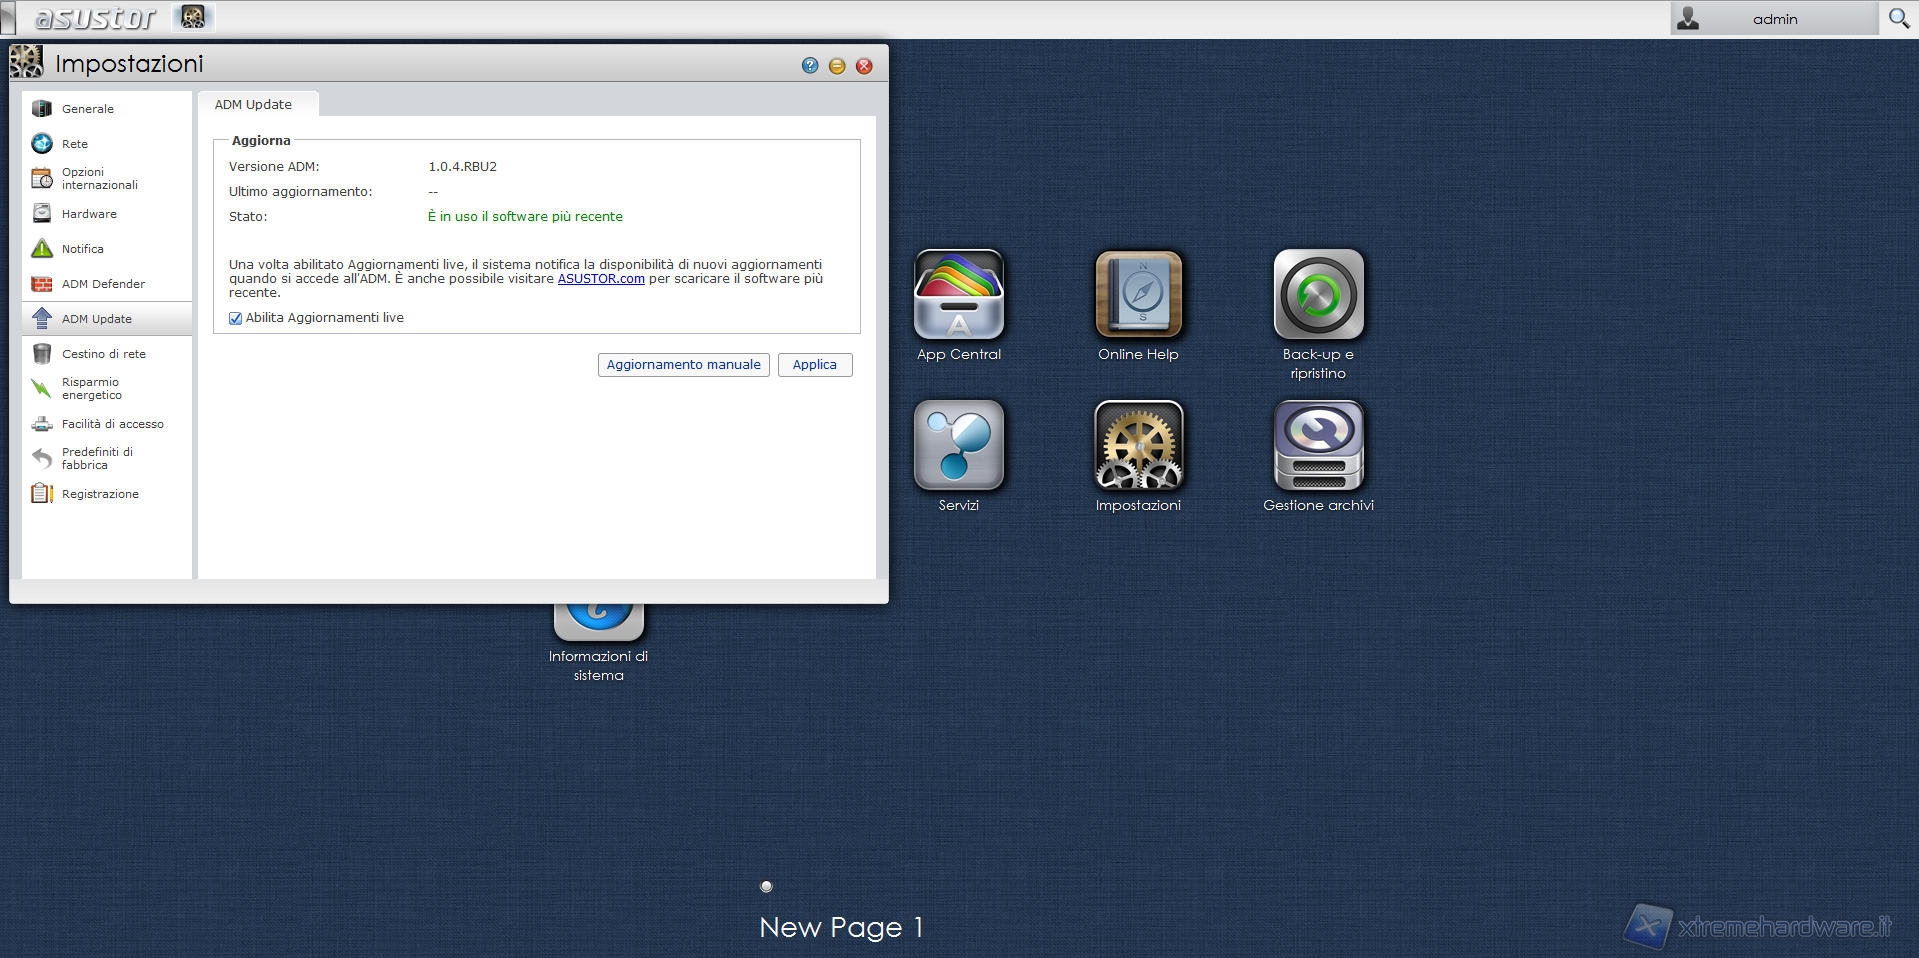The height and width of the screenshot is (958, 1919).
Task: Select Generale in settings sidebar
Action: tap(88, 109)
